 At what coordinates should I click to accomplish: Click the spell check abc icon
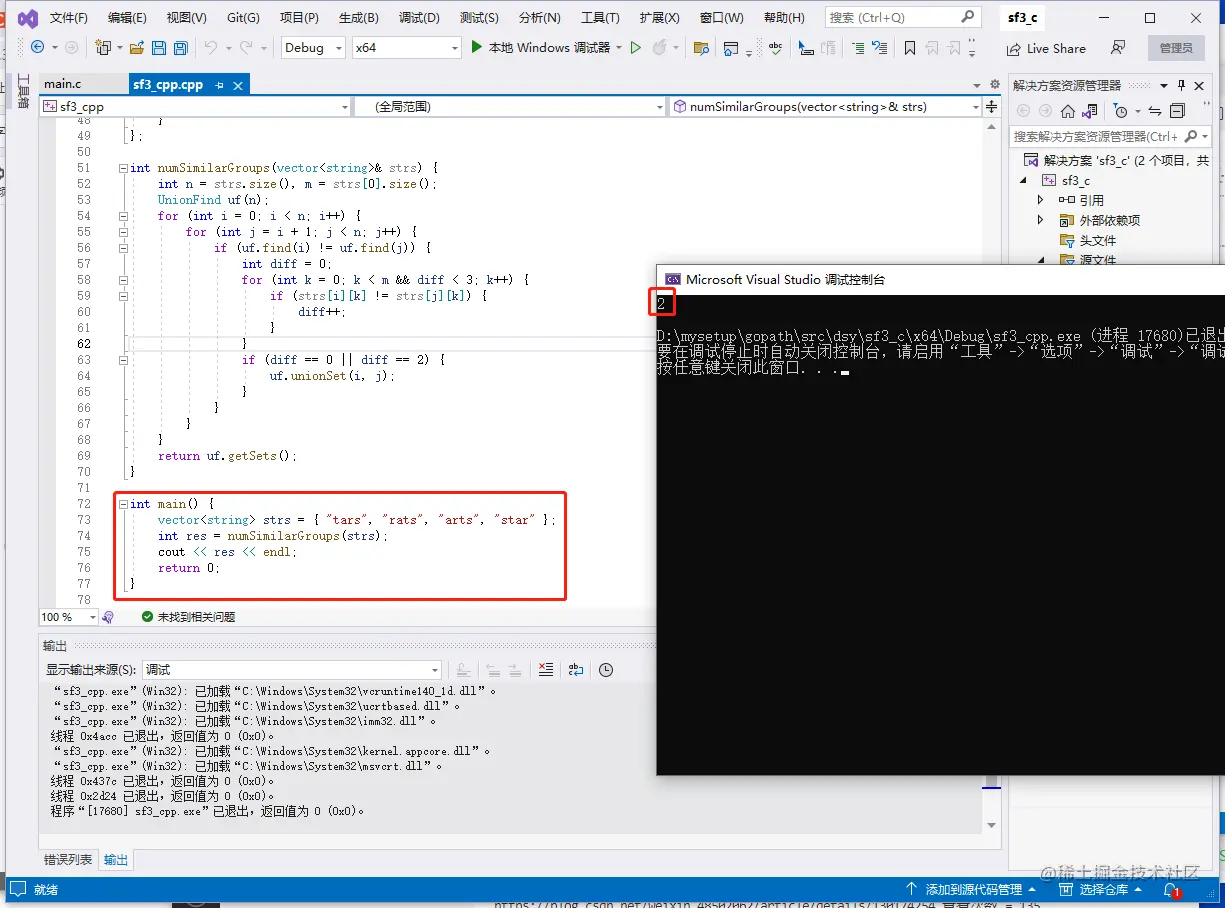click(x=774, y=48)
